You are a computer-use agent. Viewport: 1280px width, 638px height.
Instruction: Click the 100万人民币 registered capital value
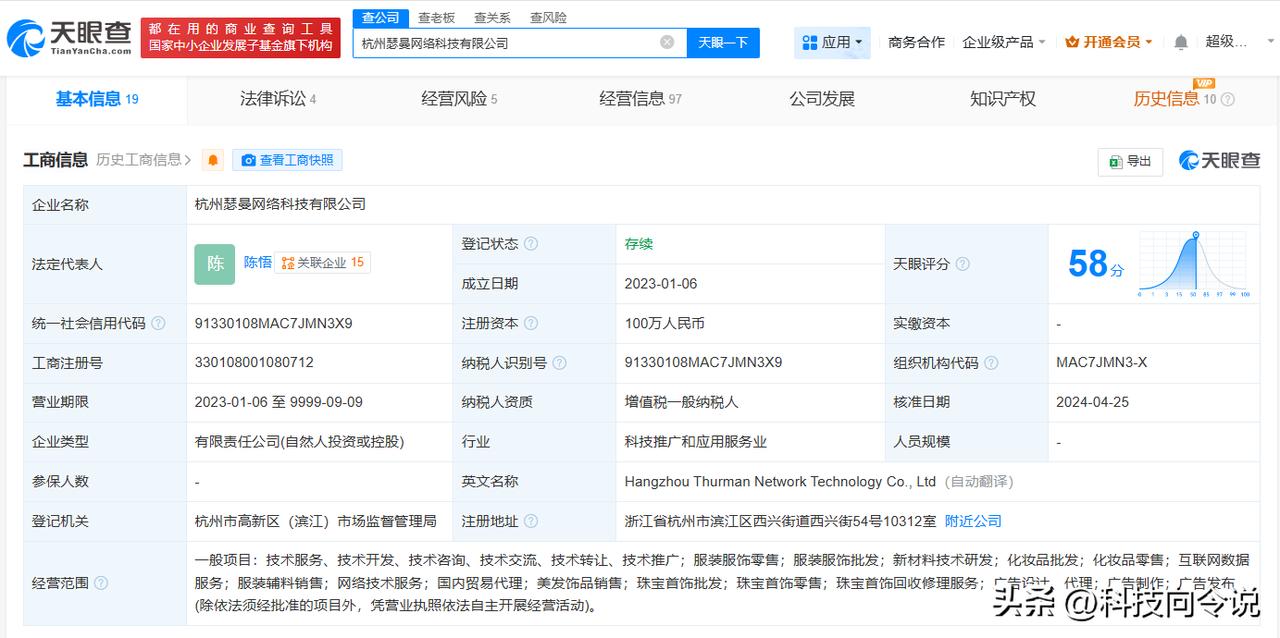tap(664, 323)
